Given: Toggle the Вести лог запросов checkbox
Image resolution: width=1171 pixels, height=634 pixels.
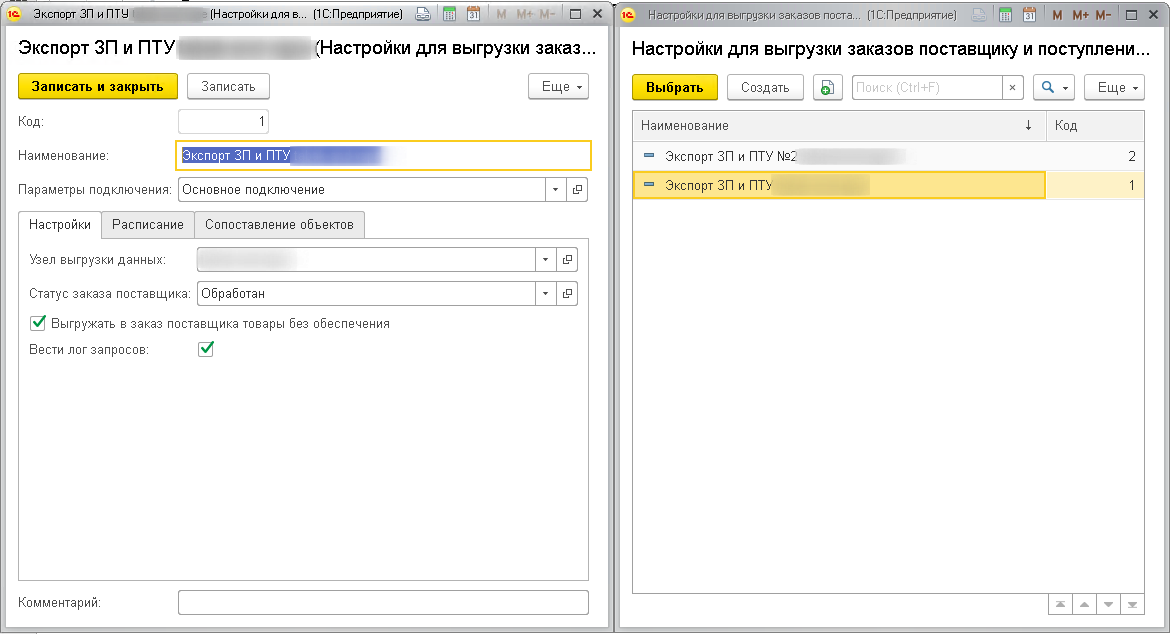Looking at the screenshot, I should (206, 349).
